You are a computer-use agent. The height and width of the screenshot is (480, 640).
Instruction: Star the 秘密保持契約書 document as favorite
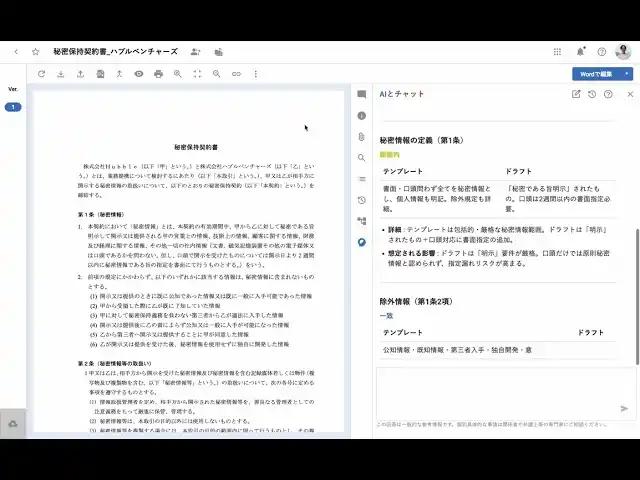(x=36, y=52)
